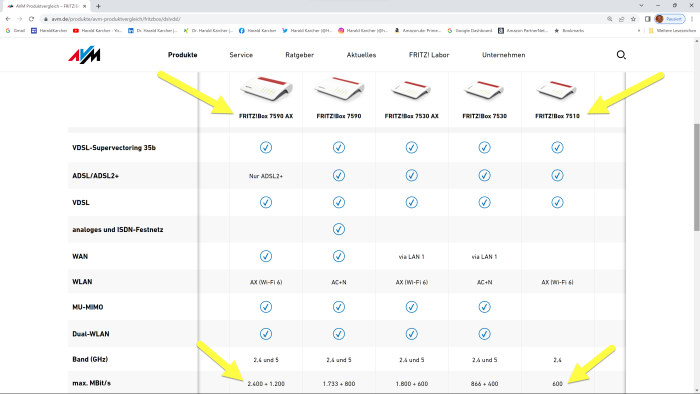Click the 'MU-MIMO' row label
Viewport: 700px width, 394px height.
coord(88,307)
